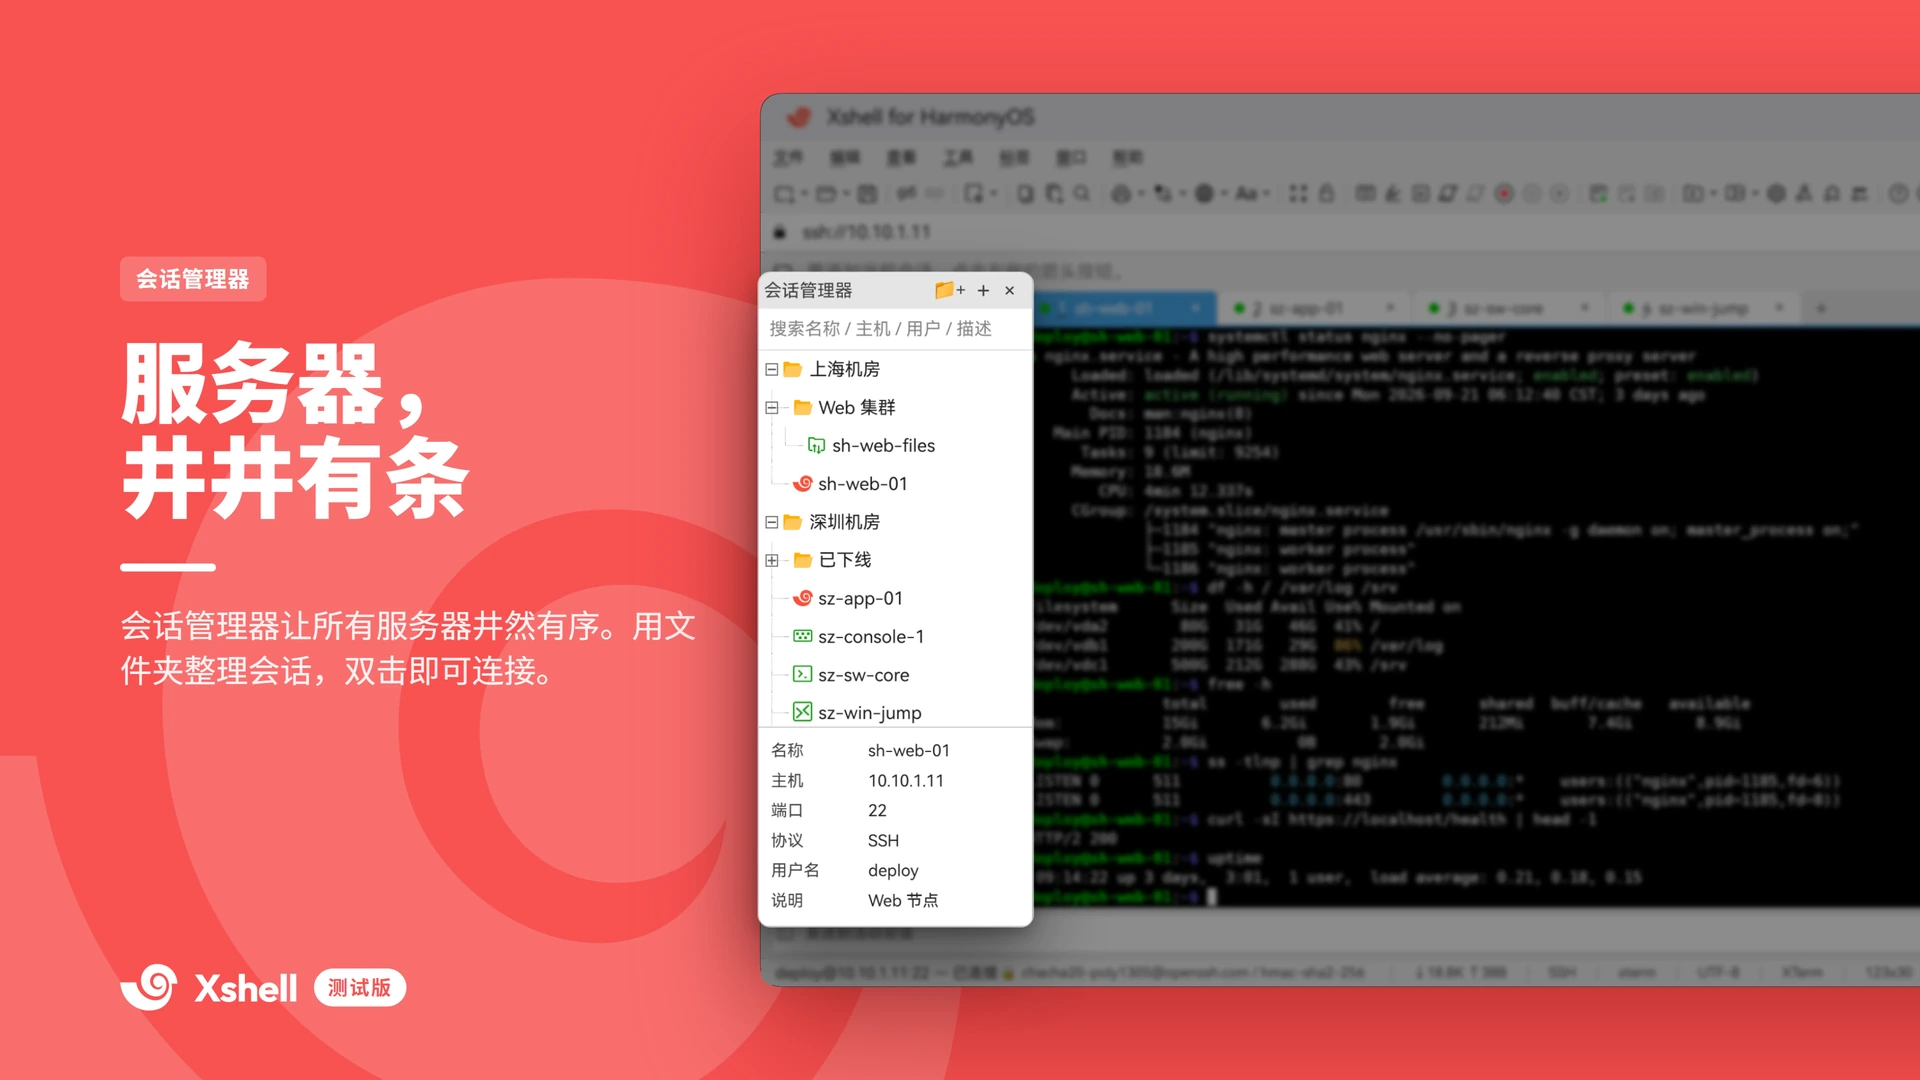Screen dimensions: 1920x1080
Task: Click the protocol value SSH
Action: coord(883,840)
